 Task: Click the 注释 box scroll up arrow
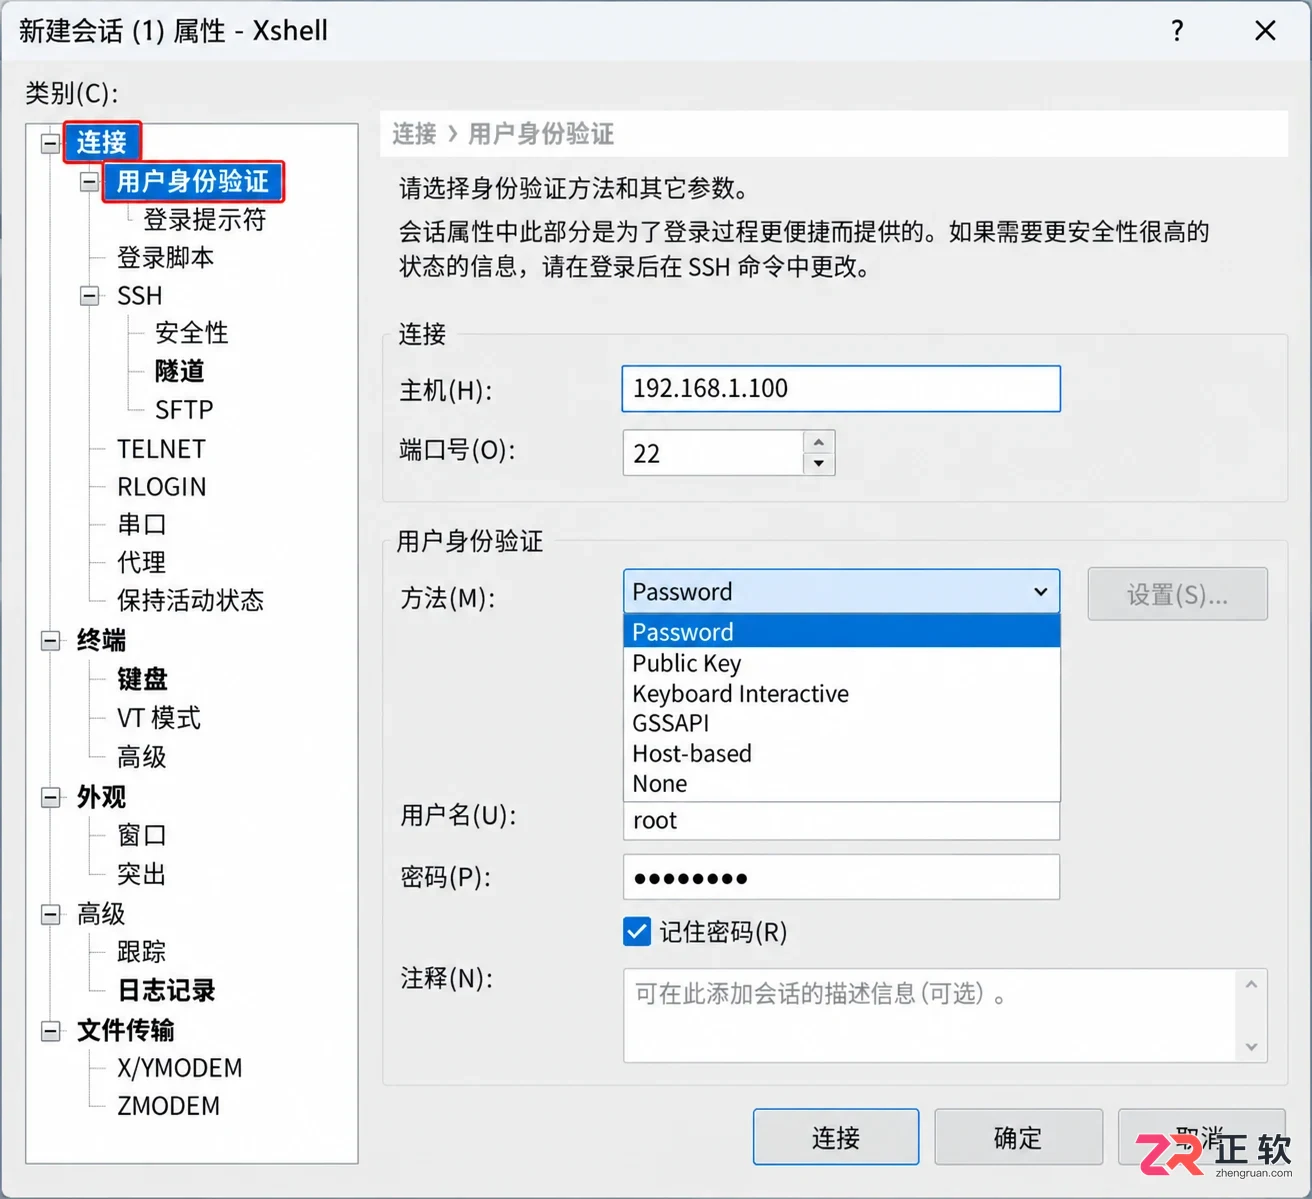[1252, 985]
